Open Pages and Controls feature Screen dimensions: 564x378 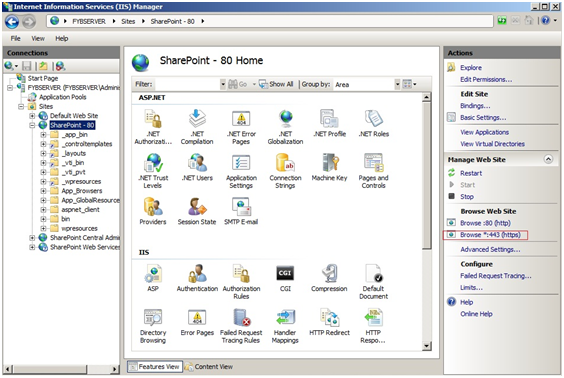[374, 171]
